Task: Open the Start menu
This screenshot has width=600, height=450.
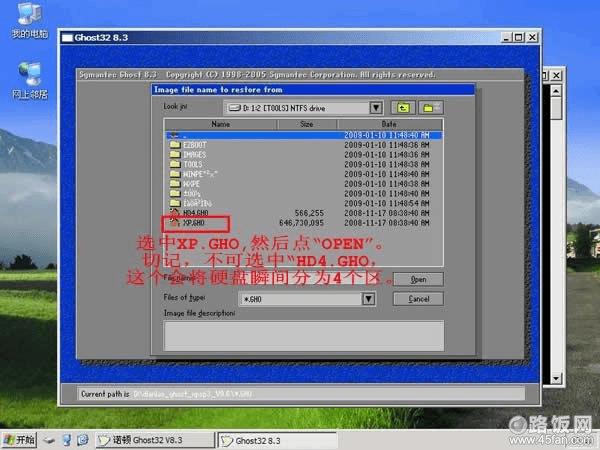Action: [19, 440]
